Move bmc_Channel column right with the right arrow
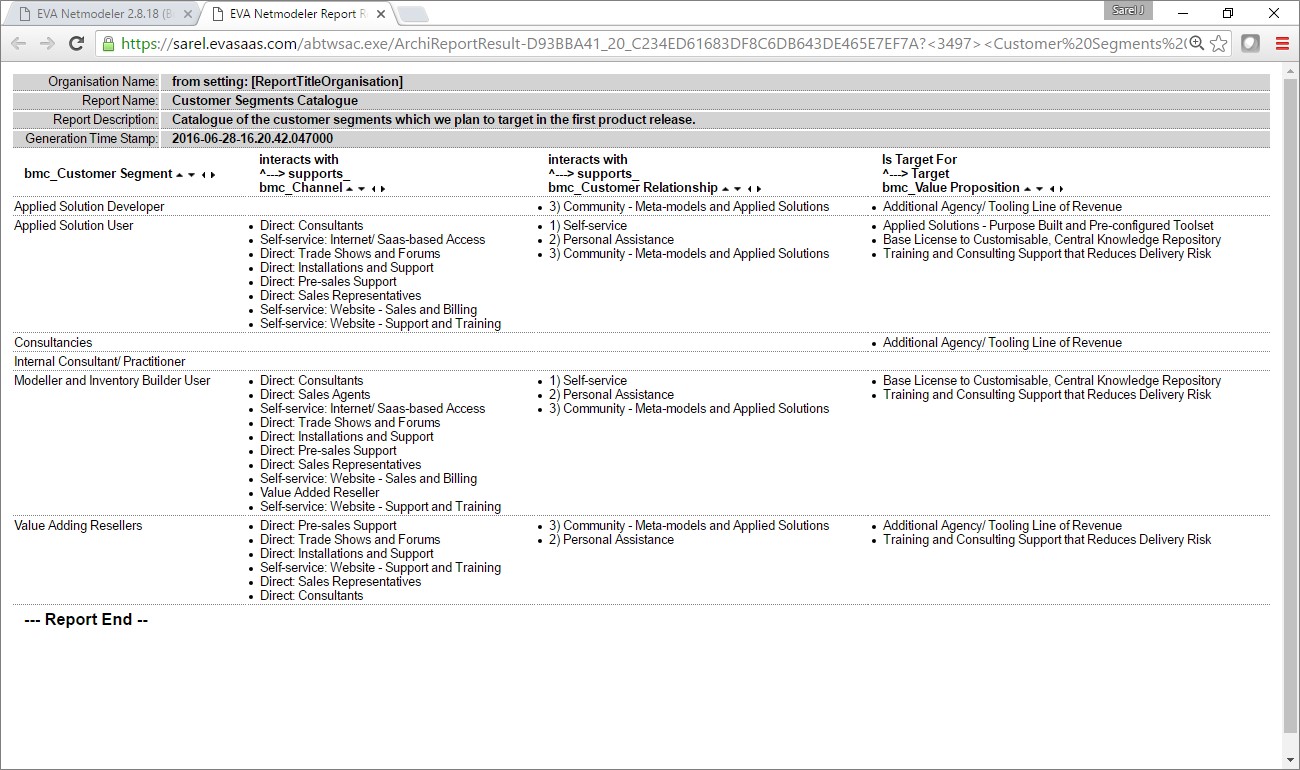This screenshot has height=770, width=1300. [x=382, y=189]
